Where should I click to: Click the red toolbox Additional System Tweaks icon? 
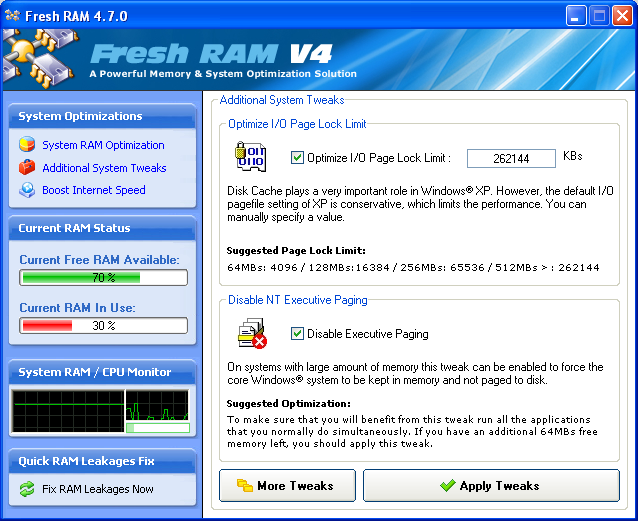[27, 167]
